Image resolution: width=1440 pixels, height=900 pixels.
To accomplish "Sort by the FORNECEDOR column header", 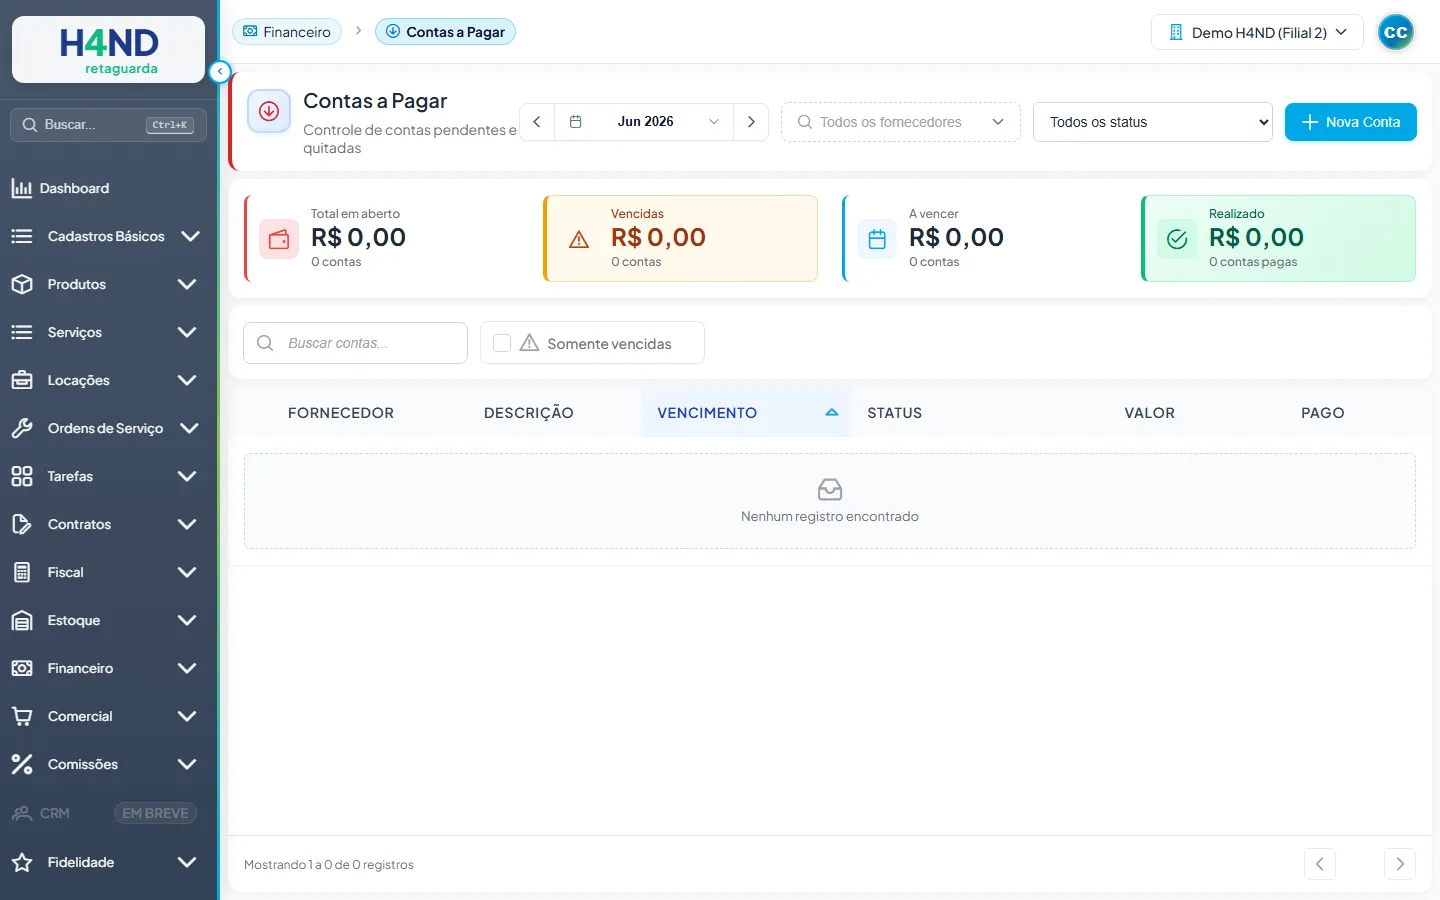I will click(x=341, y=413).
